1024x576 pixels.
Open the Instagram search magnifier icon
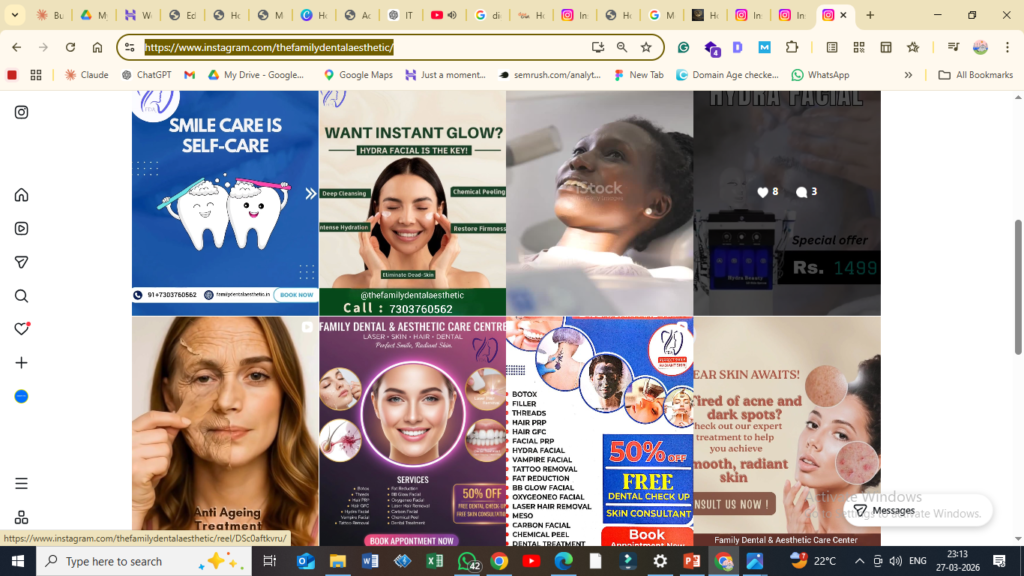pos(21,296)
